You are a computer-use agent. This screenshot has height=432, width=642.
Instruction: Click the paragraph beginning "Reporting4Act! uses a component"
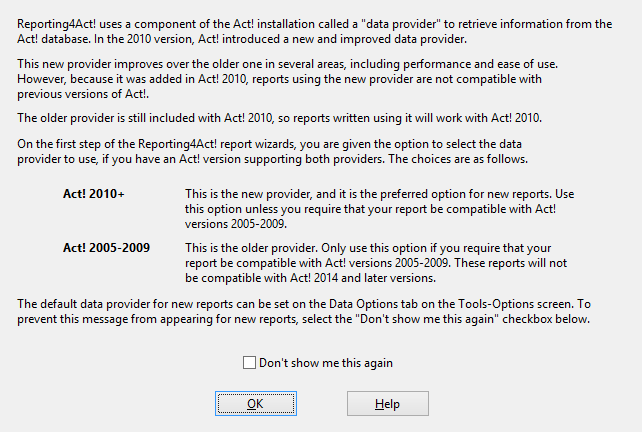(314, 32)
